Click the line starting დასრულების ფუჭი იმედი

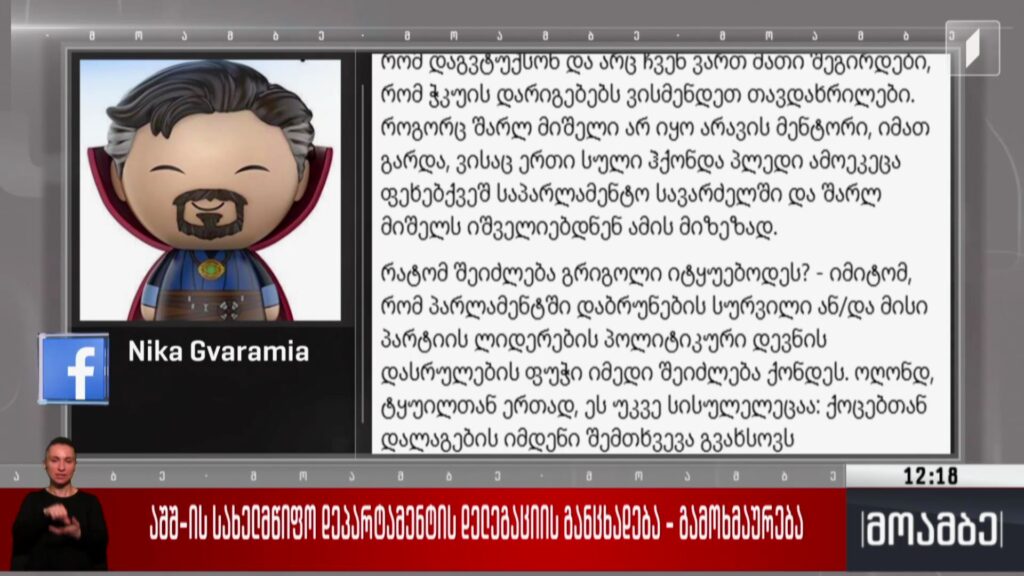[657, 373]
